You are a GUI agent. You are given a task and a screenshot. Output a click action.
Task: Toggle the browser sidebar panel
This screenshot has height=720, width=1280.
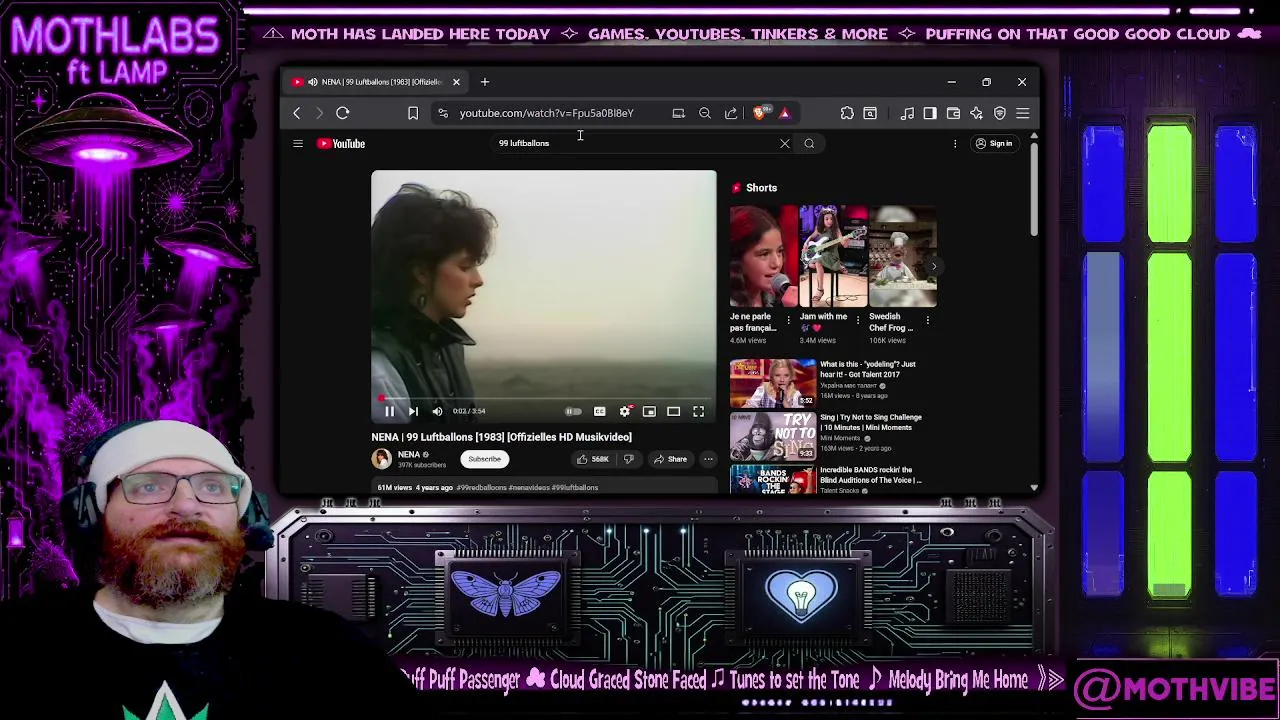(x=930, y=113)
